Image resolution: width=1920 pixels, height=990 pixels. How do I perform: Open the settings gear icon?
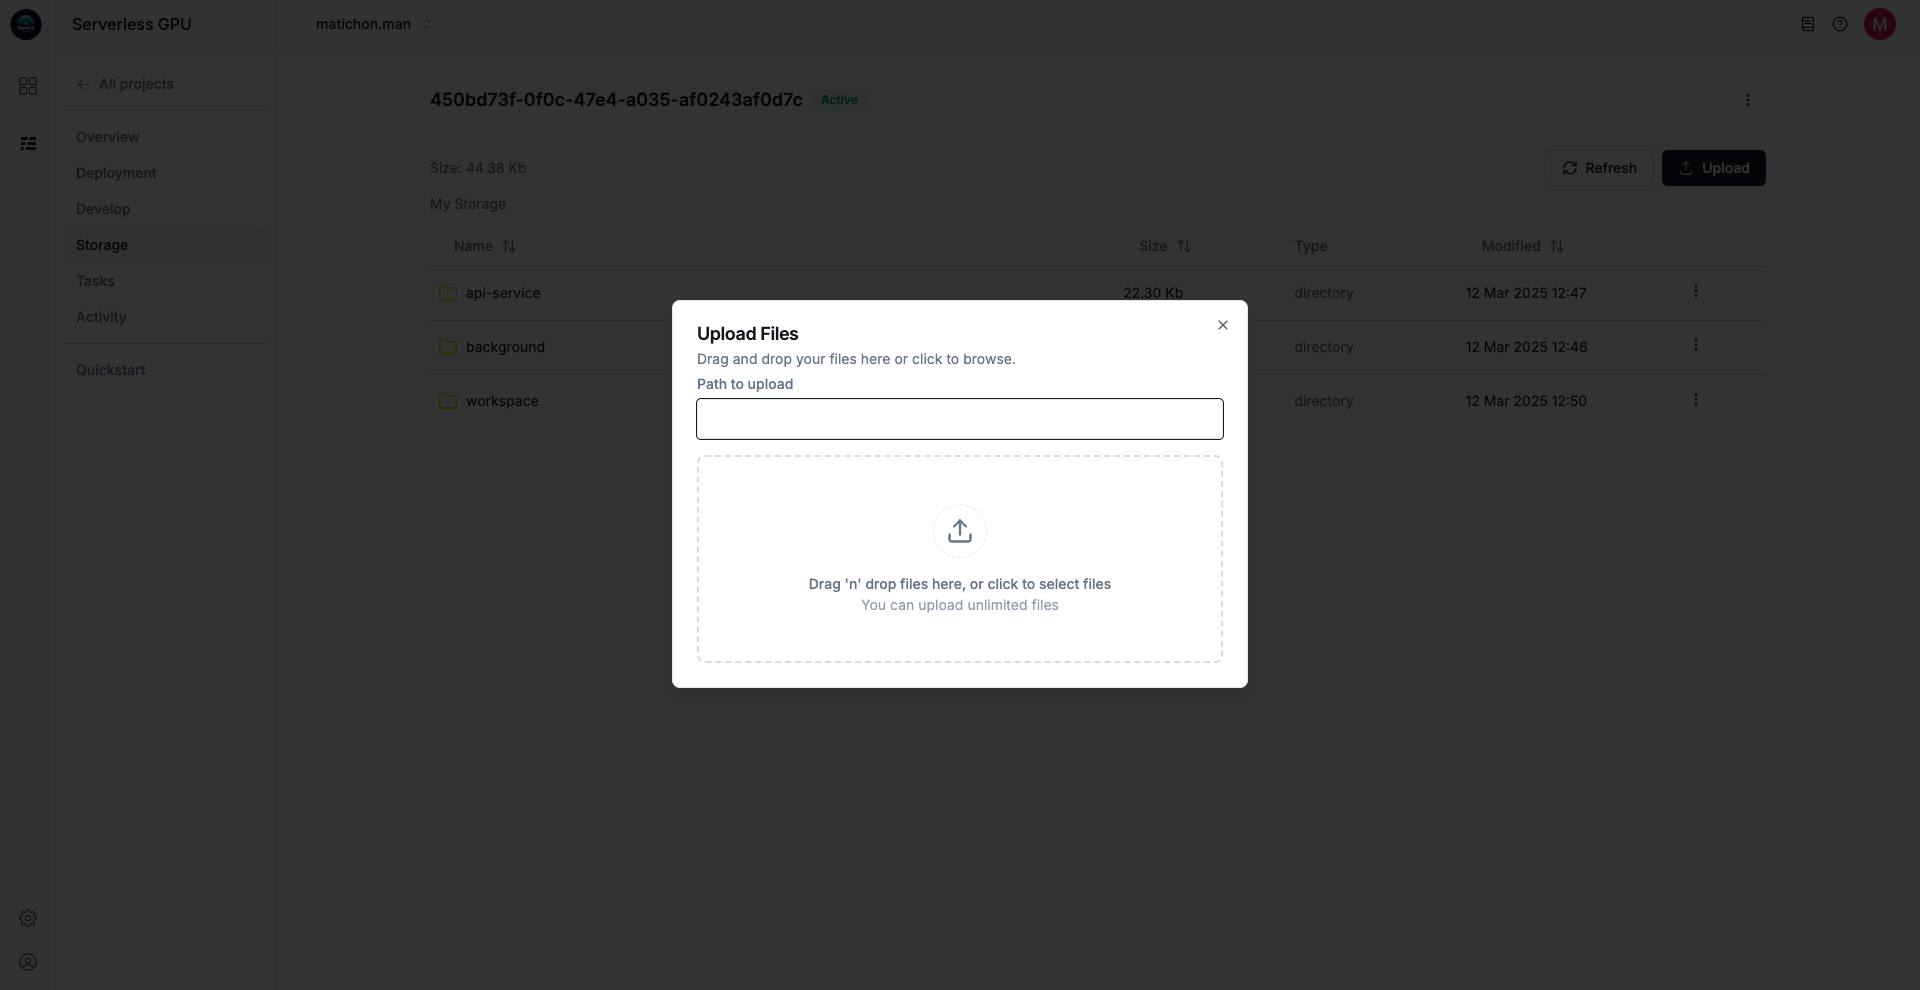coord(28,918)
